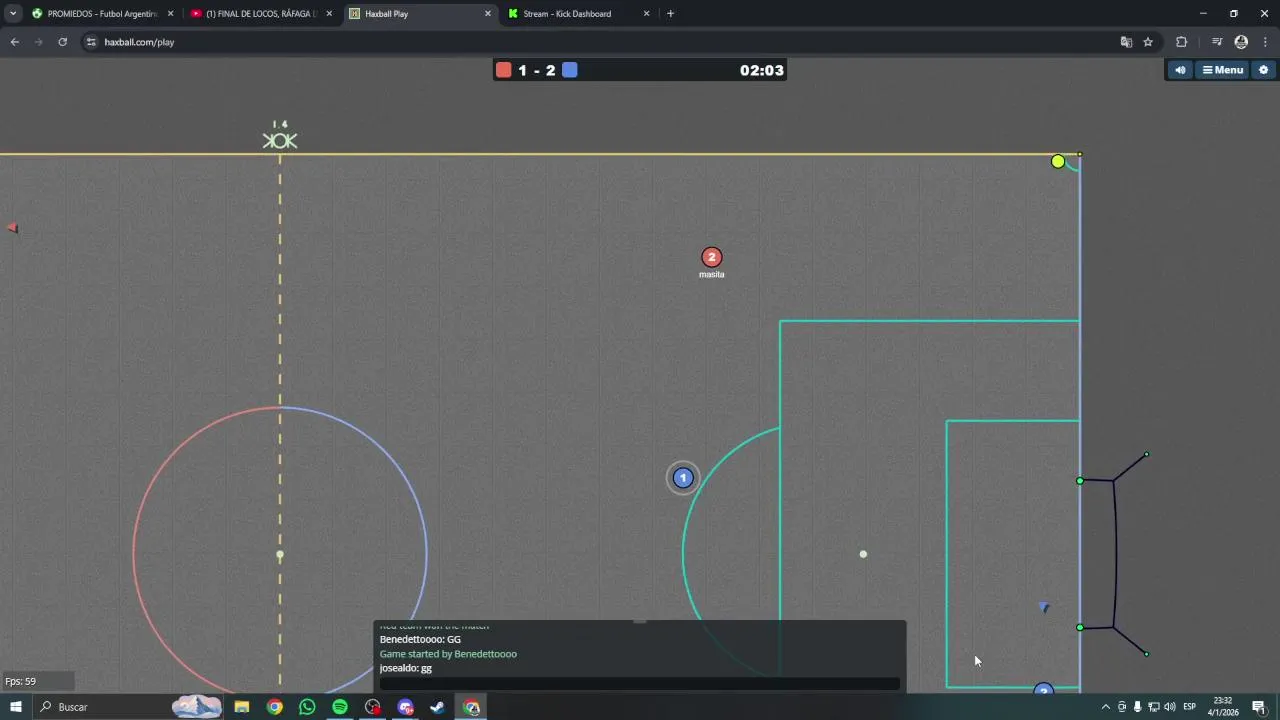Translate this page icon
The width and height of the screenshot is (1280, 720).
click(x=1126, y=42)
